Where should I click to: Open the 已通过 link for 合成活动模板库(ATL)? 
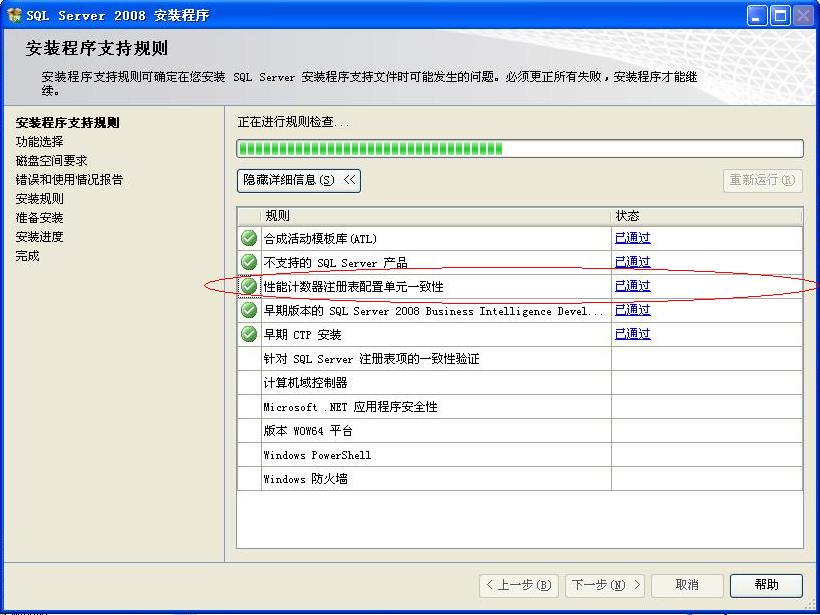(632, 238)
